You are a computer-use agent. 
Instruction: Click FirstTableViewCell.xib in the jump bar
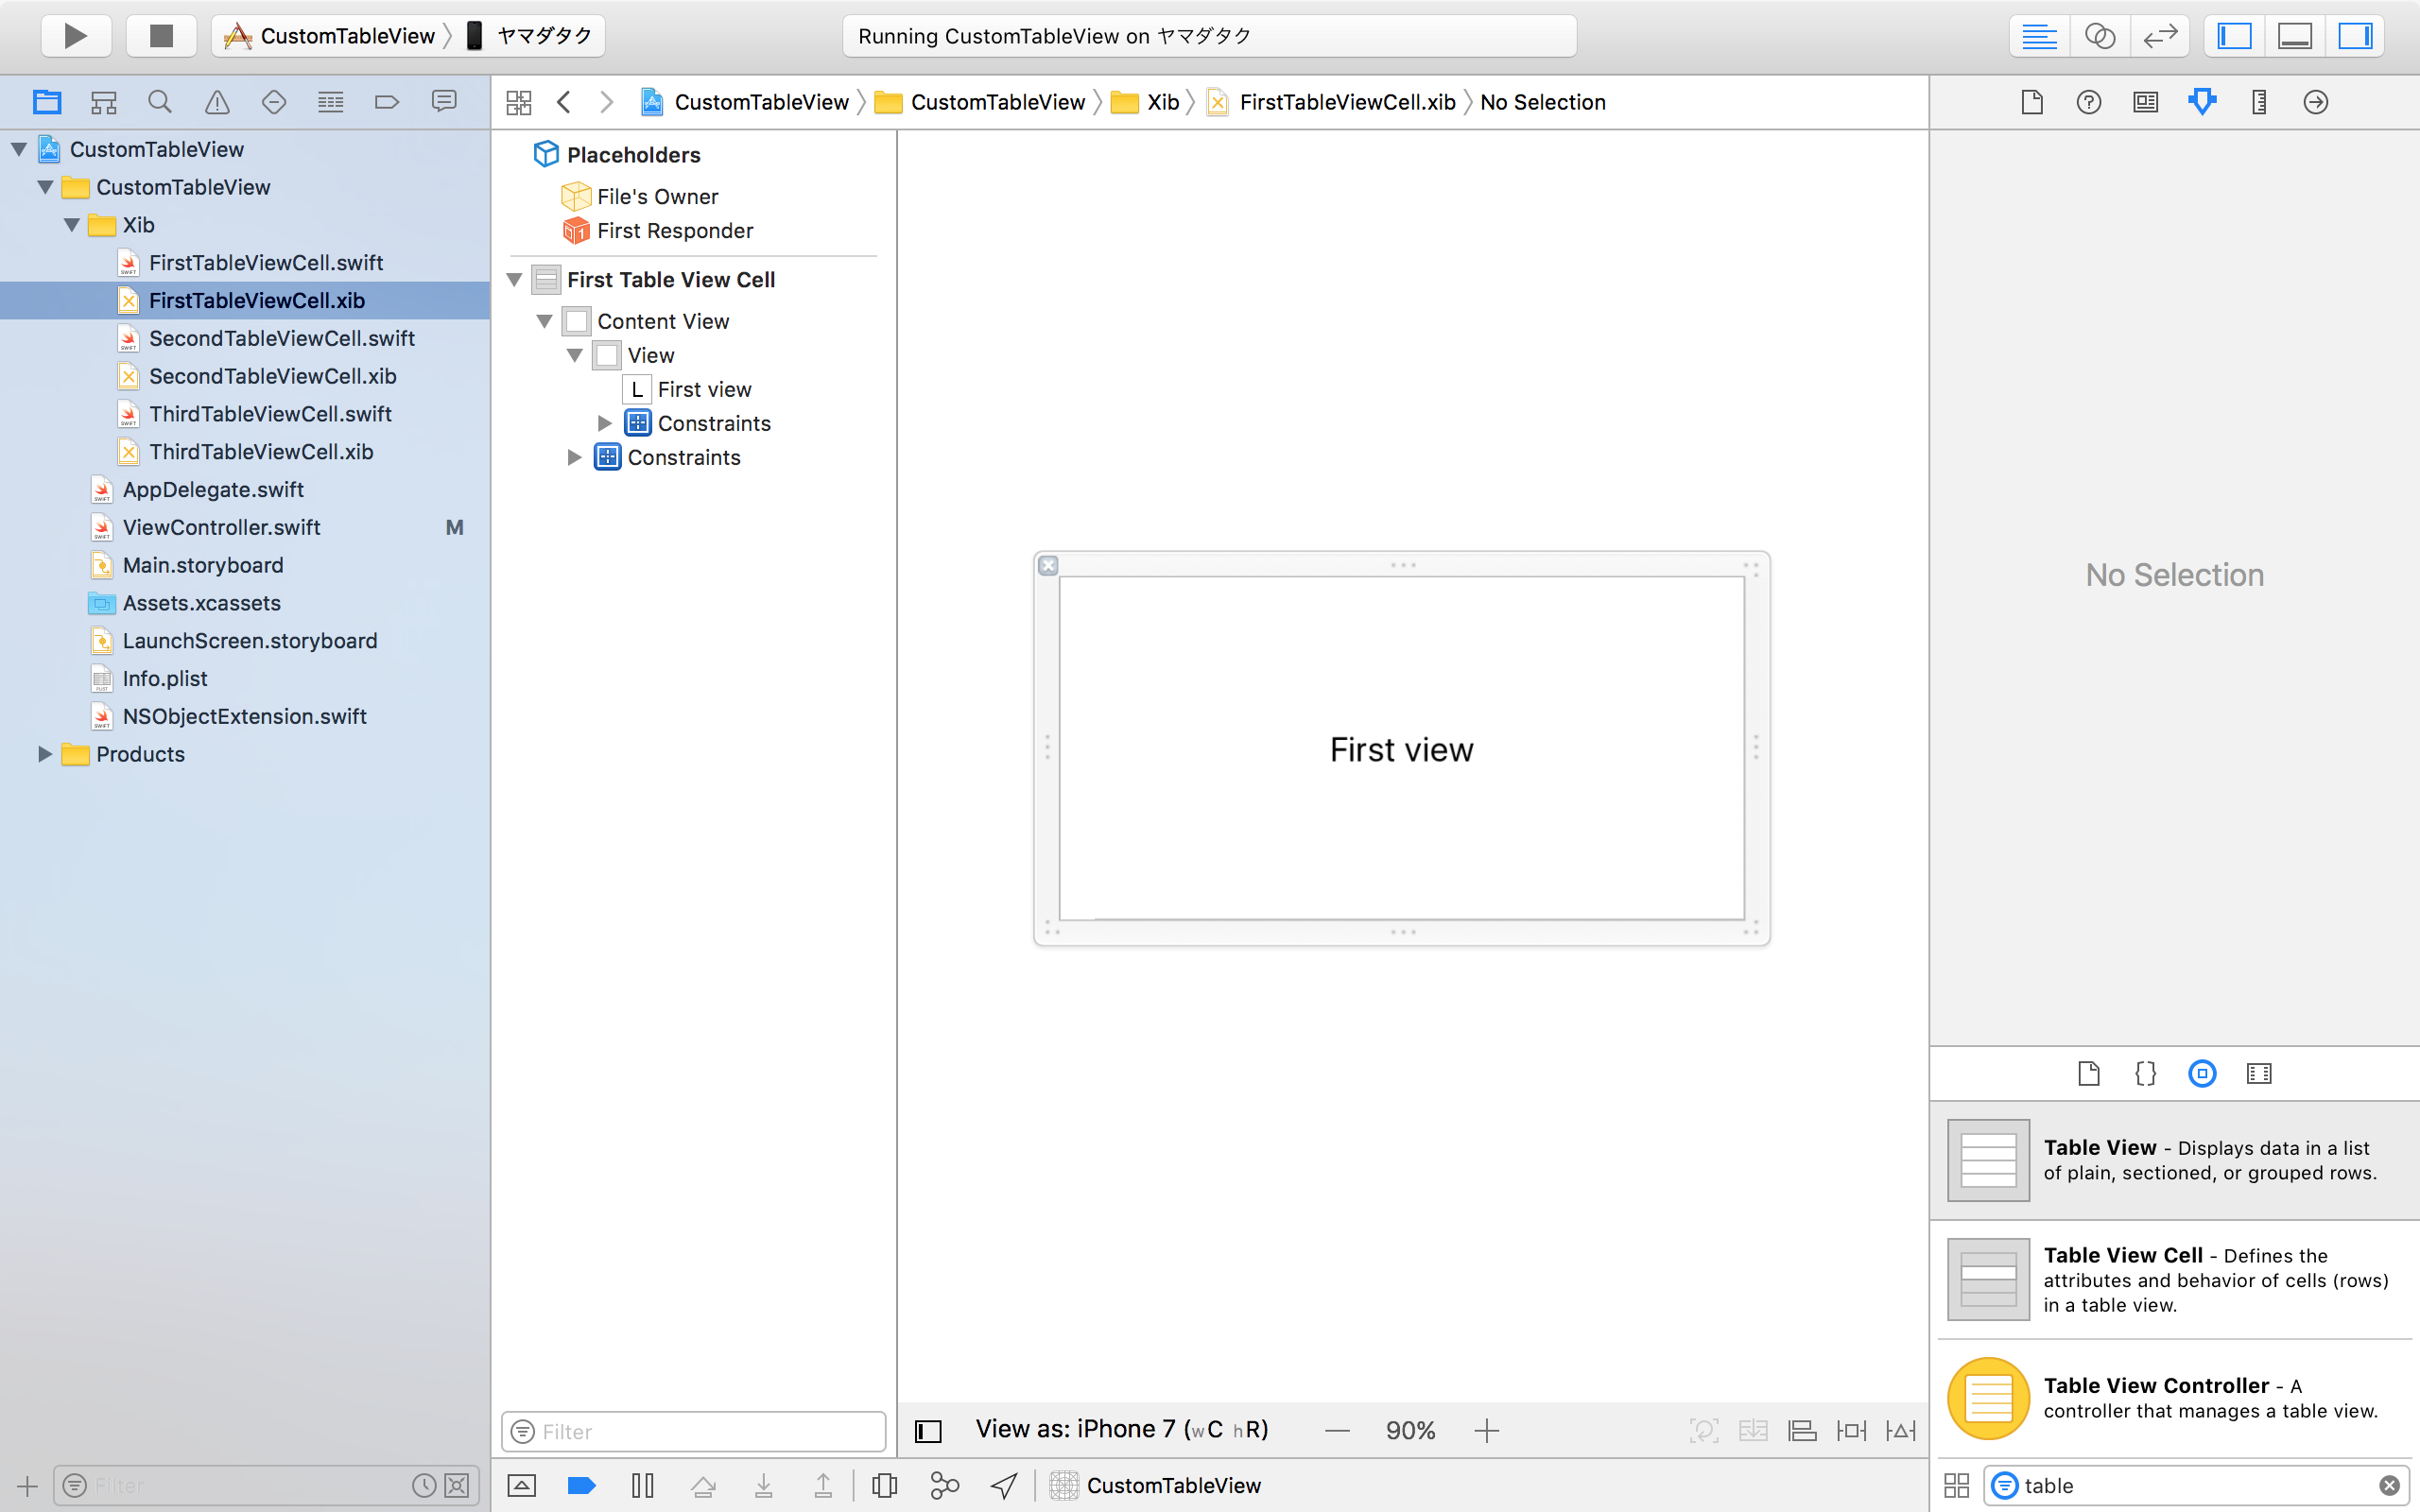1345,101
